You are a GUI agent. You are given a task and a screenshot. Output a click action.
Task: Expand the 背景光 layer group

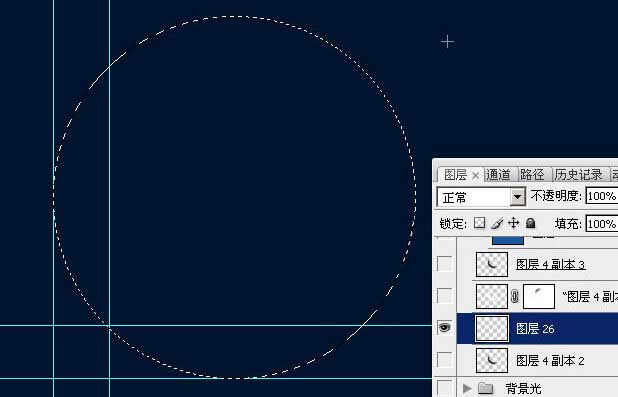[467, 388]
